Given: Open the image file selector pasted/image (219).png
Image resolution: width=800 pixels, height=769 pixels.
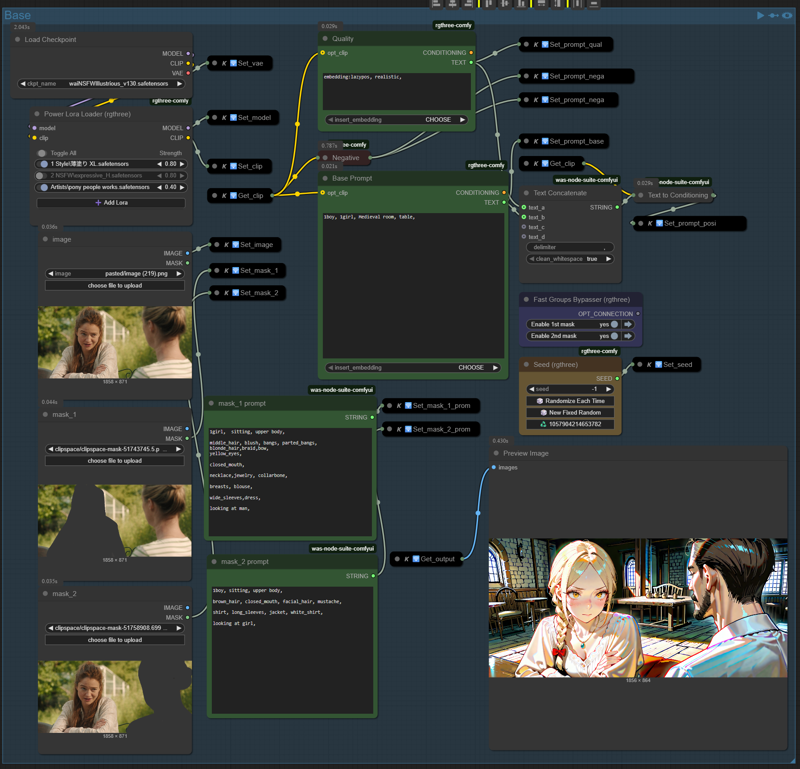Looking at the screenshot, I should pyautogui.click(x=115, y=274).
